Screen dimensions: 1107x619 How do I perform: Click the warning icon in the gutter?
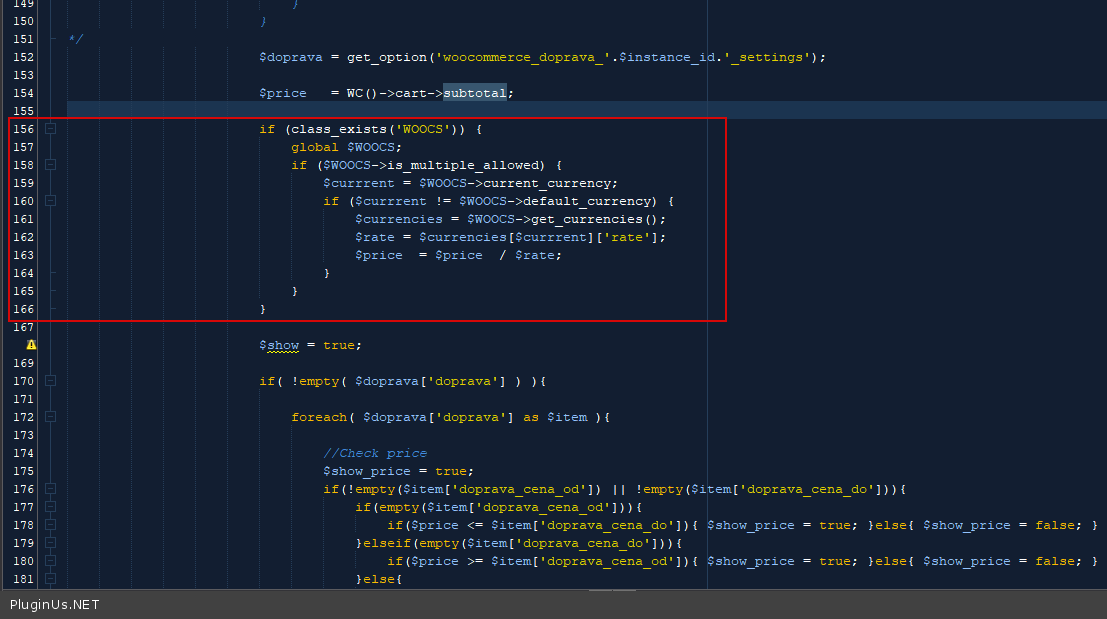click(31, 345)
